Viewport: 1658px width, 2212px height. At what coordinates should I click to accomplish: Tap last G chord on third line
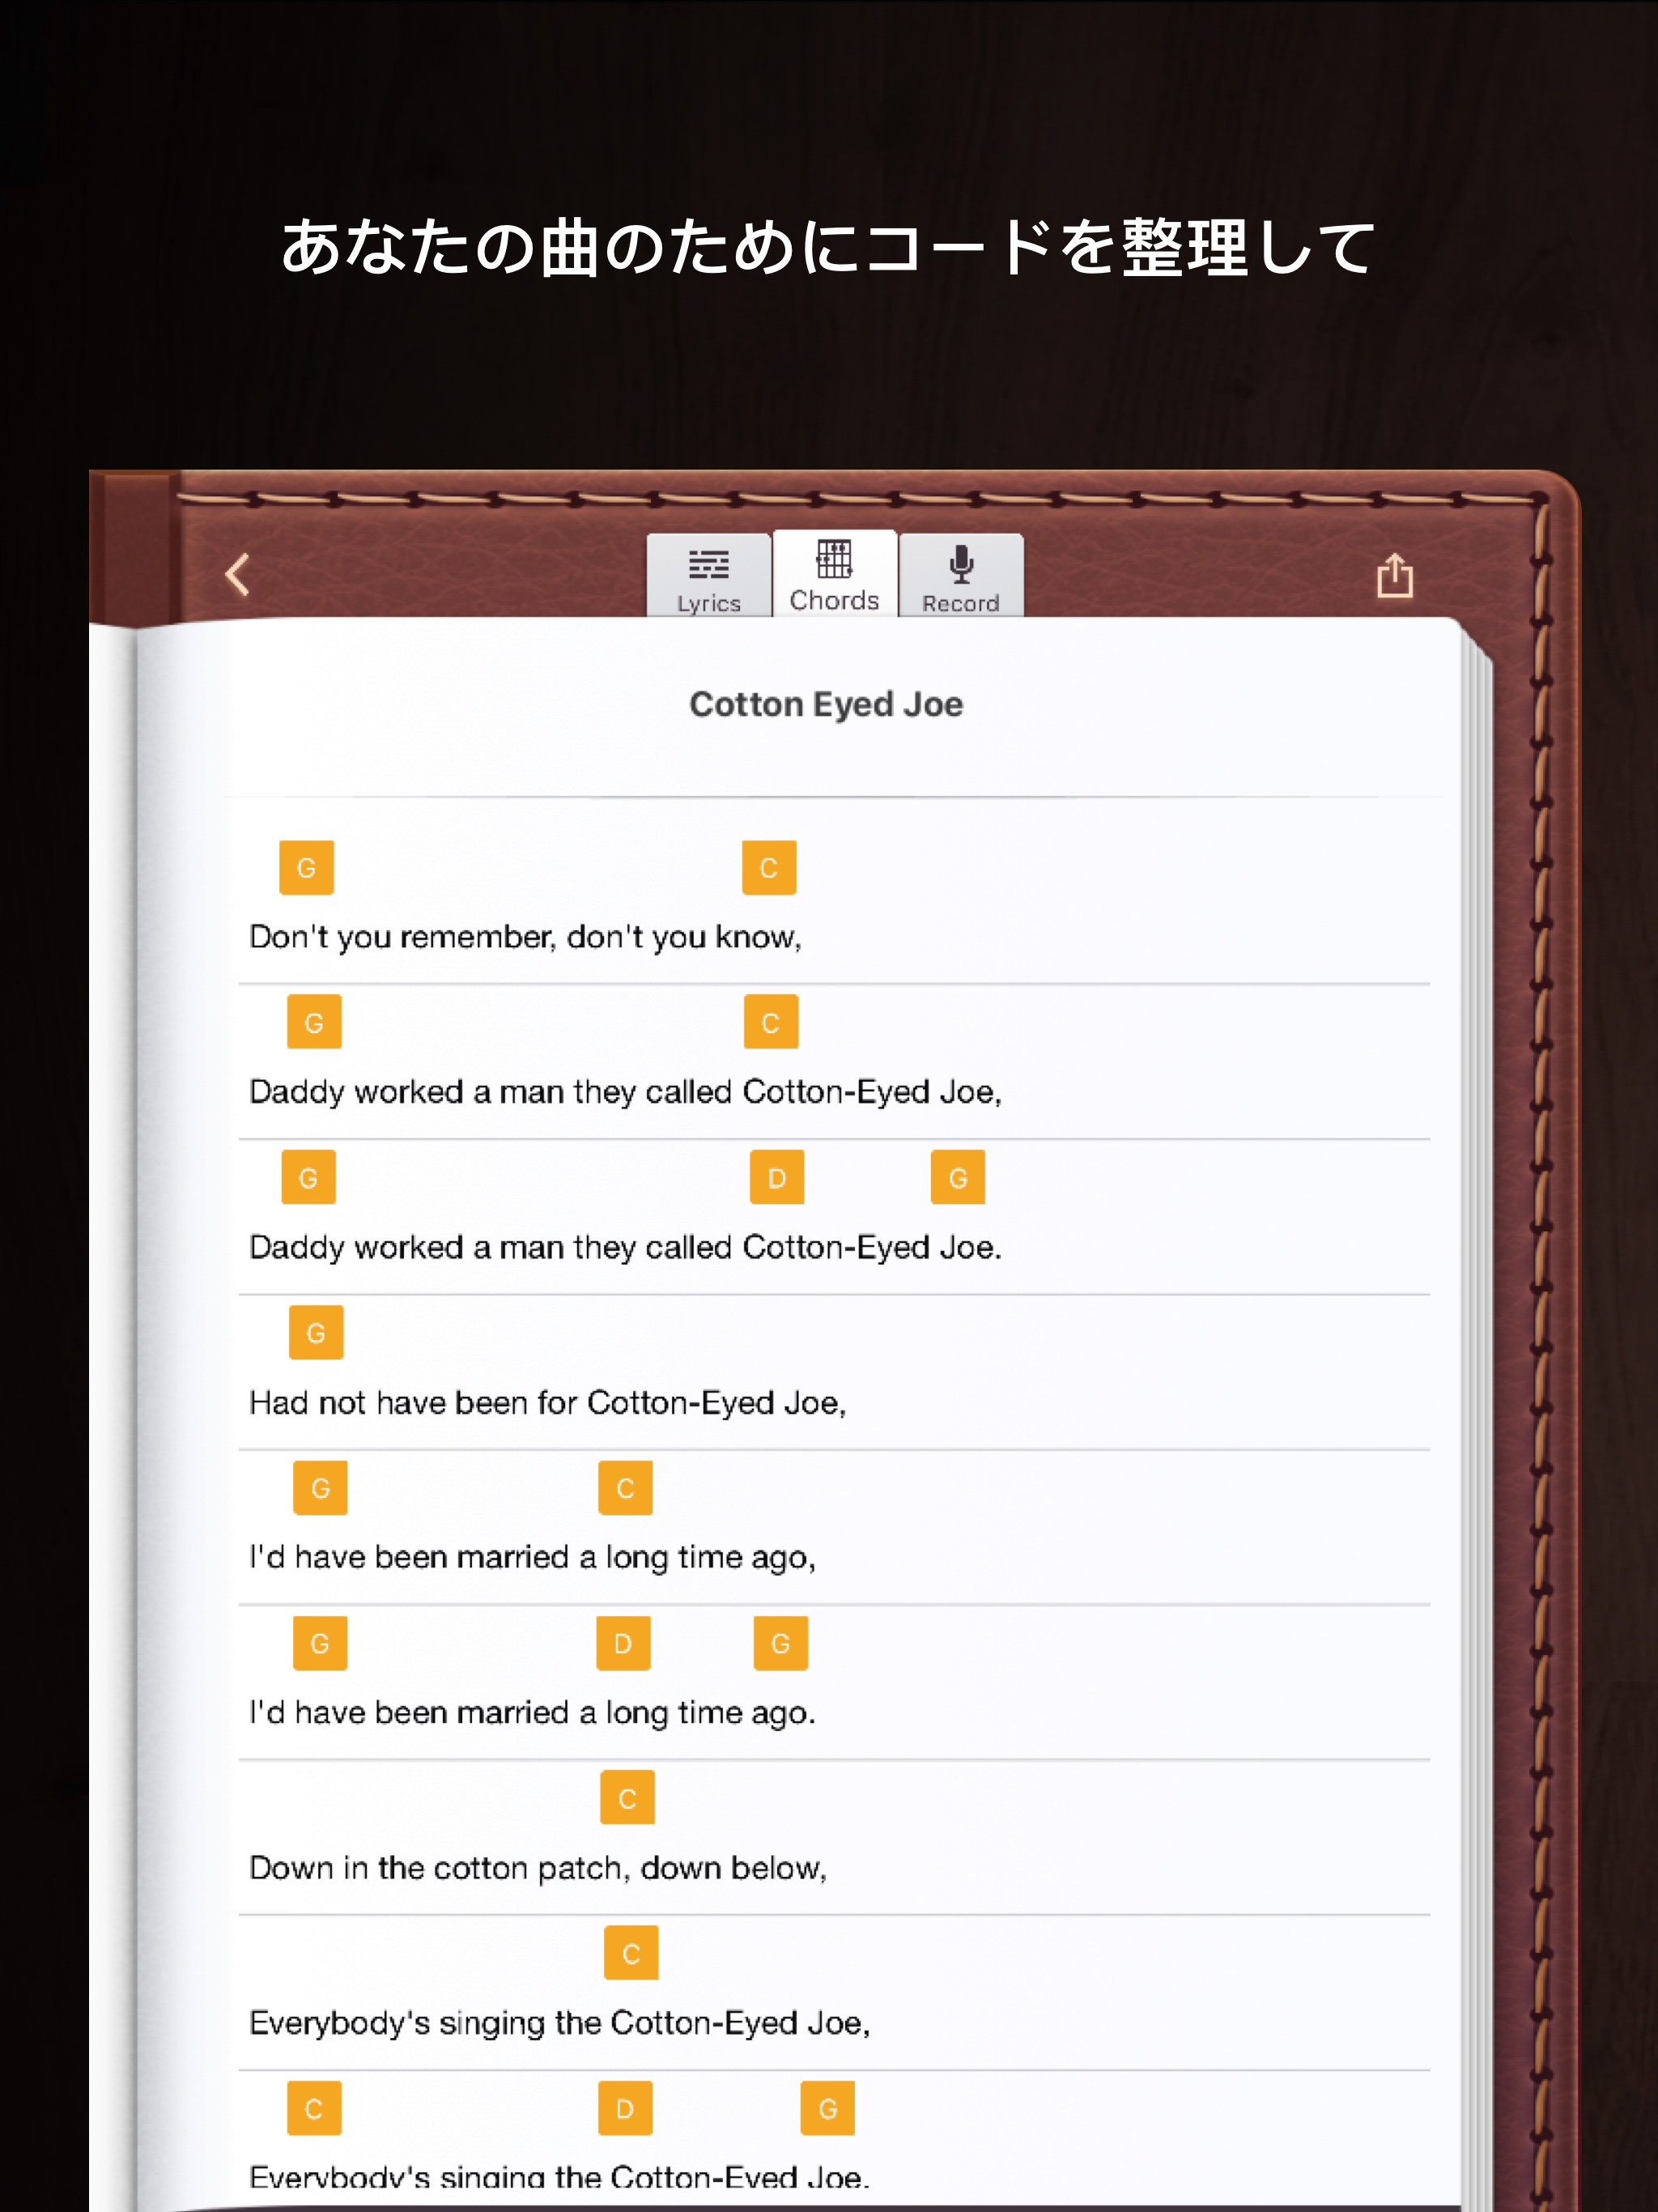coord(957,1177)
